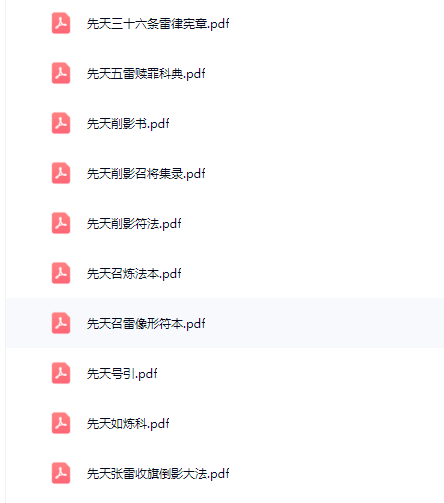The image size is (444, 503).
Task: Open 先天张雷收旗倒影大法.pdf file name
Action: pos(158,474)
